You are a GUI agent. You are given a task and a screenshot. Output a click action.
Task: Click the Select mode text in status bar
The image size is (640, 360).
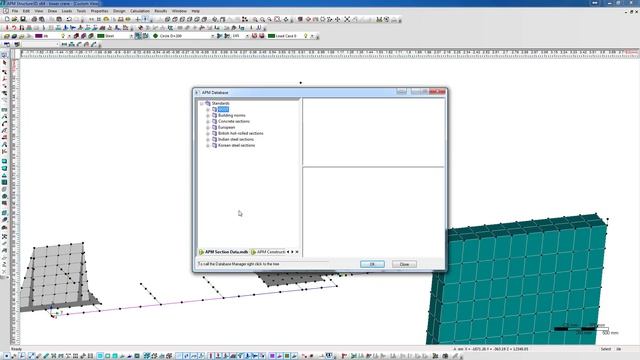tap(606, 349)
